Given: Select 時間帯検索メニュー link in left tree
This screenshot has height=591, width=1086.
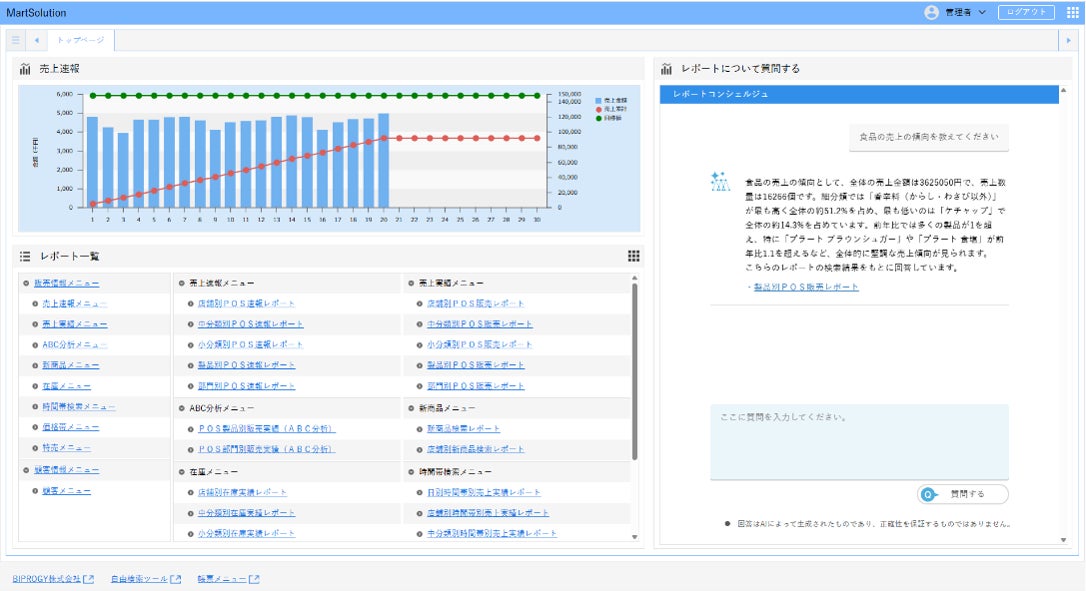Looking at the screenshot, I should pyautogui.click(x=78, y=407).
